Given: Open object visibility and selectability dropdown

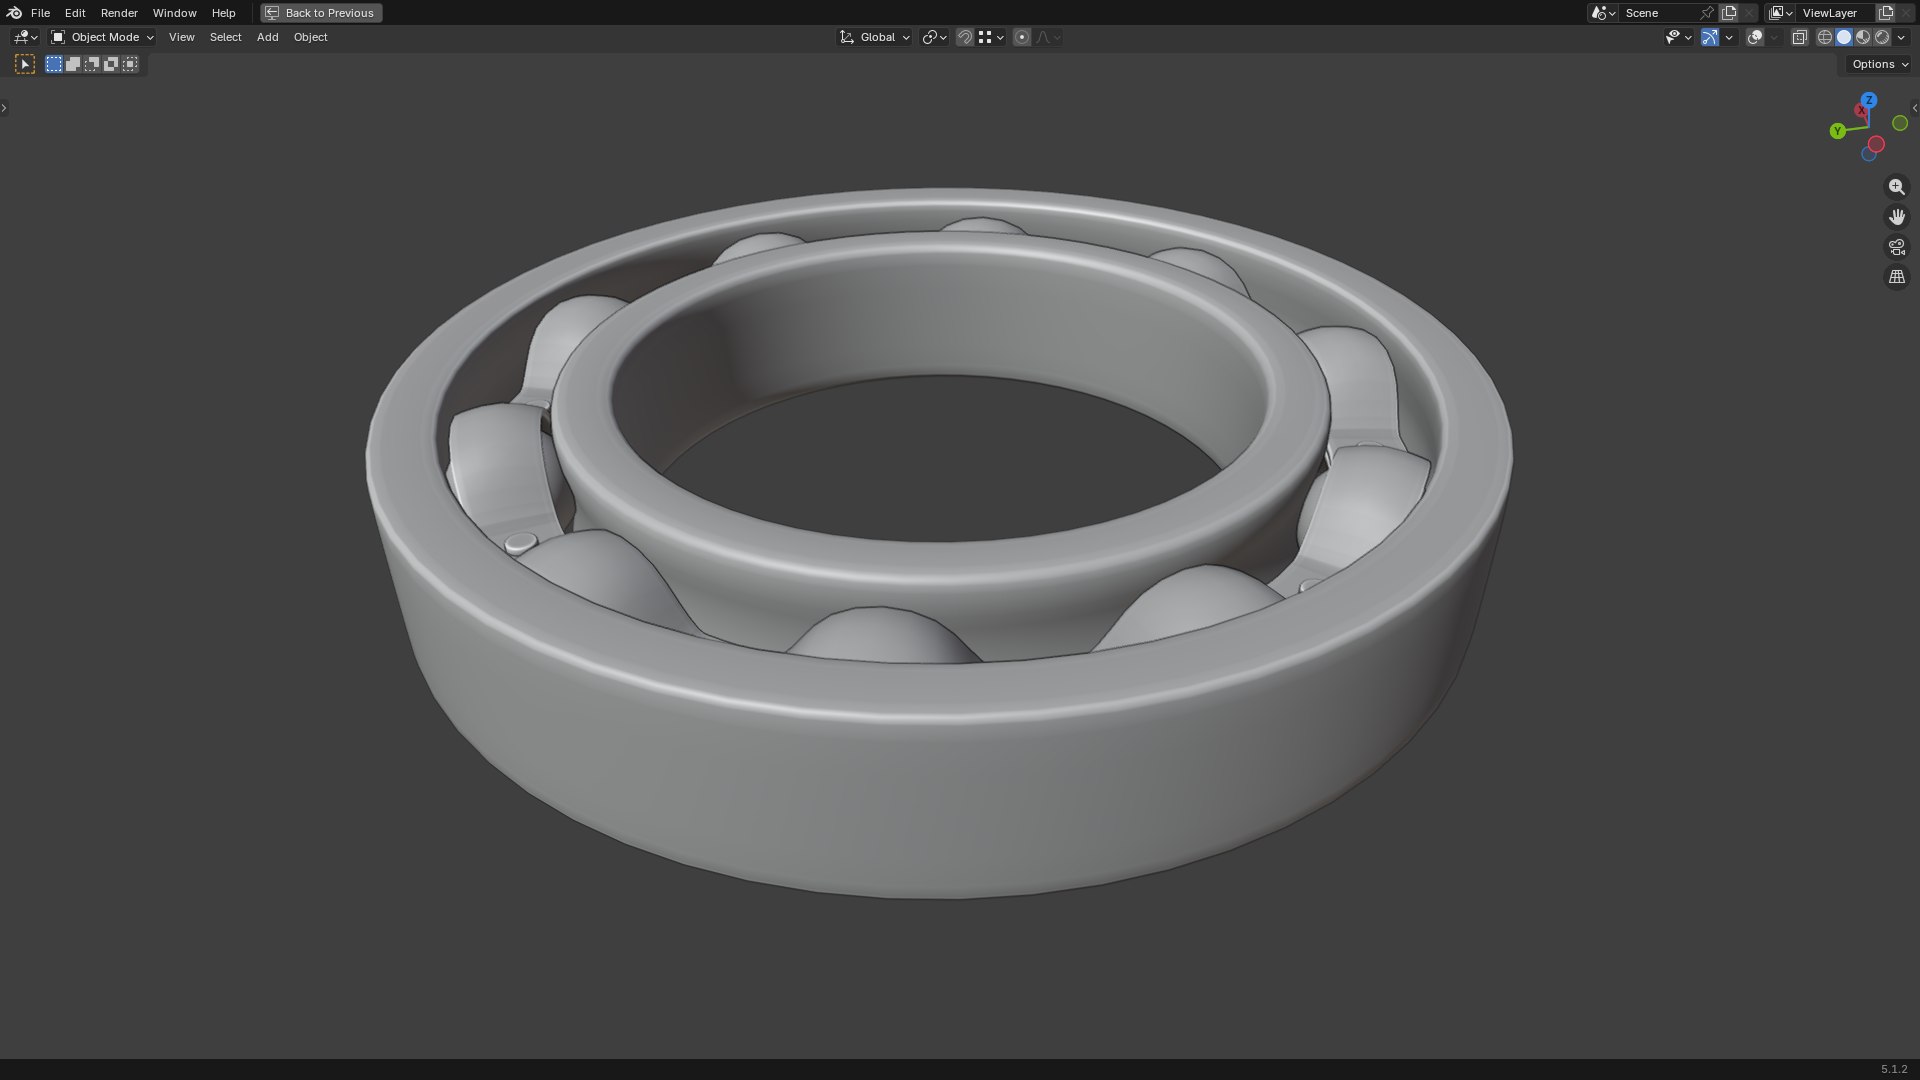Looking at the screenshot, I should click(x=1679, y=37).
